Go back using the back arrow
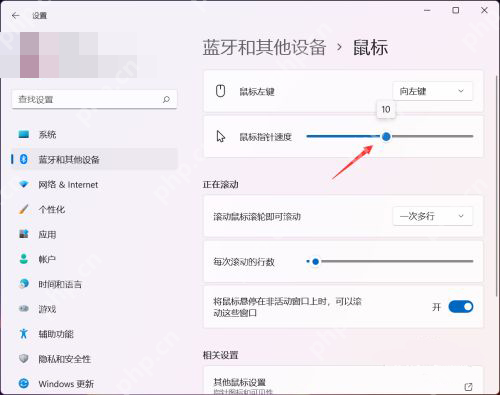This screenshot has height=395, width=500. click(x=16, y=15)
